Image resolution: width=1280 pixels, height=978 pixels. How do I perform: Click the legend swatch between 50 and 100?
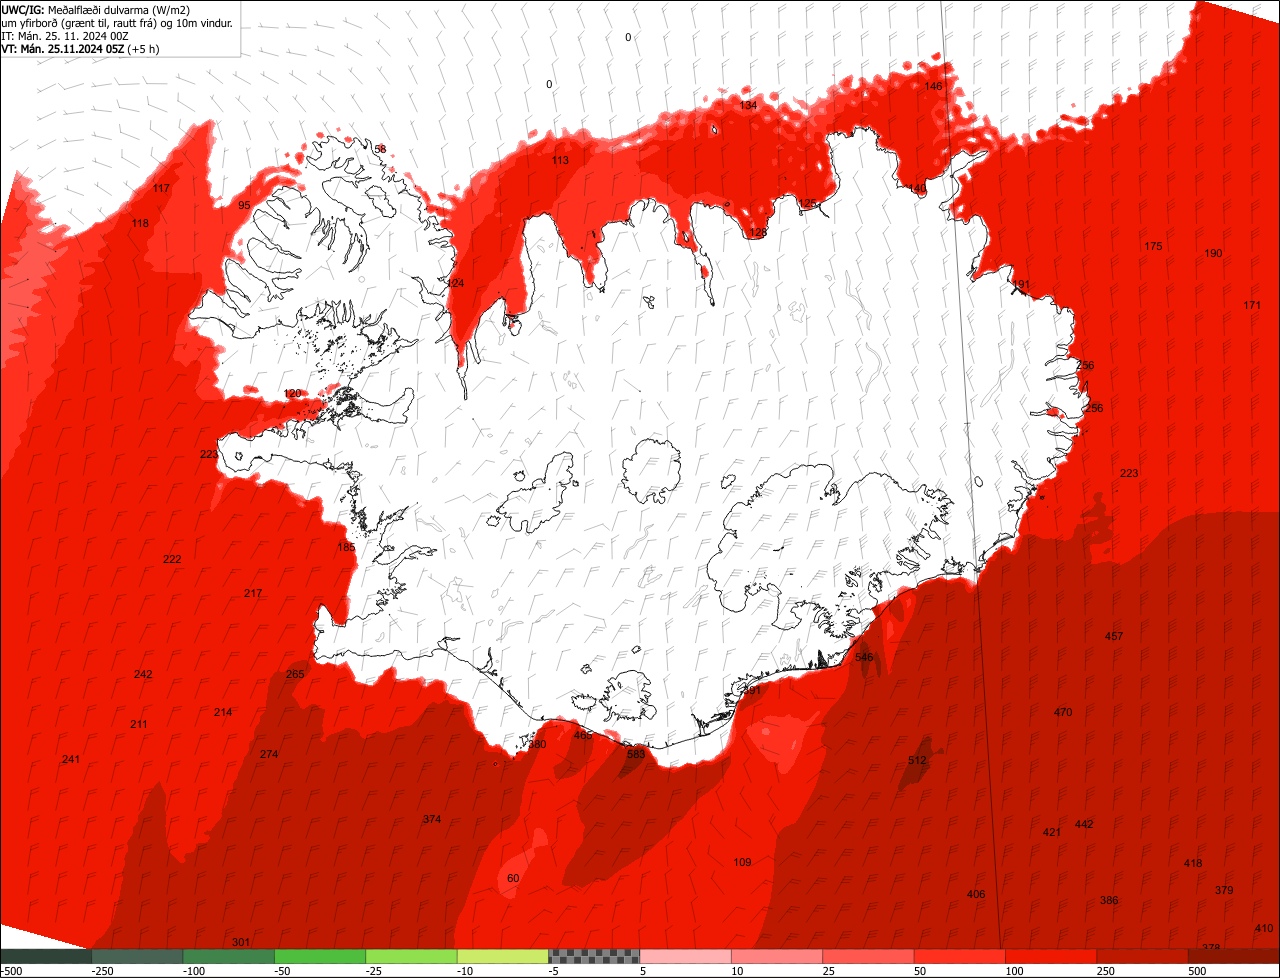(960, 956)
